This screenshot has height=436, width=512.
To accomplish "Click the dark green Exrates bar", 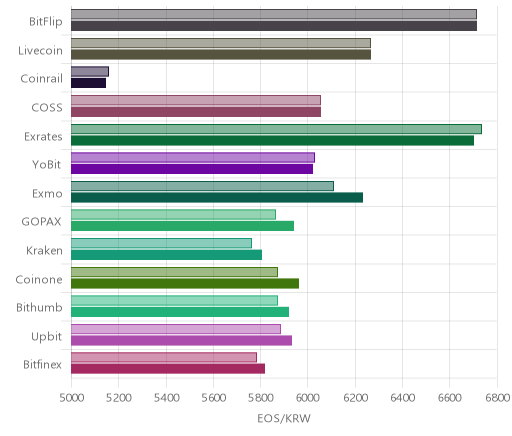I will (x=272, y=141).
